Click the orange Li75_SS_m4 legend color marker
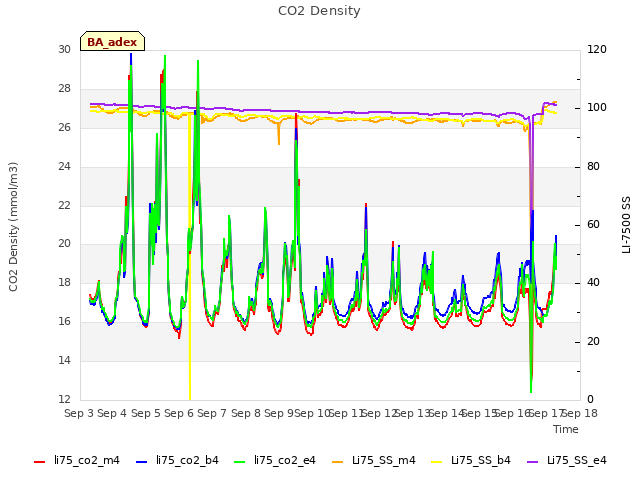 pyautogui.click(x=338, y=462)
